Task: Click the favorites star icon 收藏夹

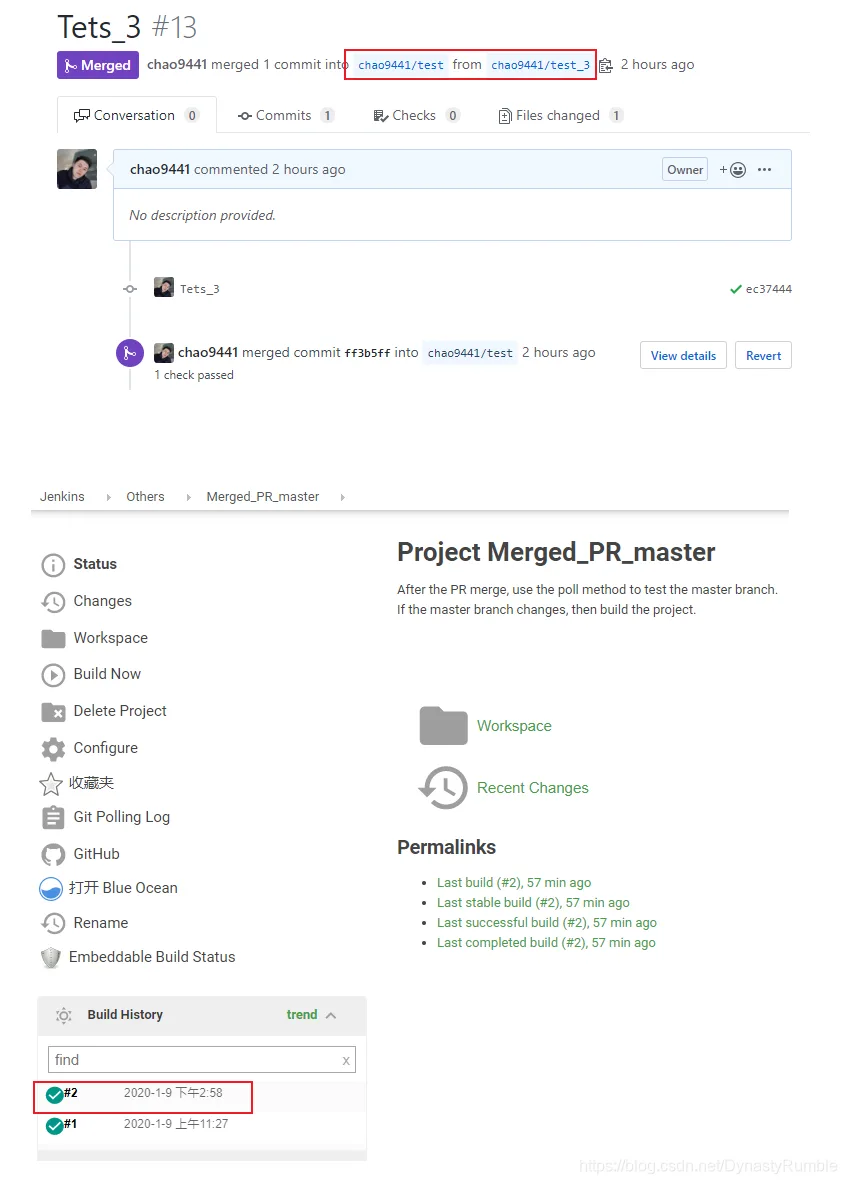Action: (51, 785)
